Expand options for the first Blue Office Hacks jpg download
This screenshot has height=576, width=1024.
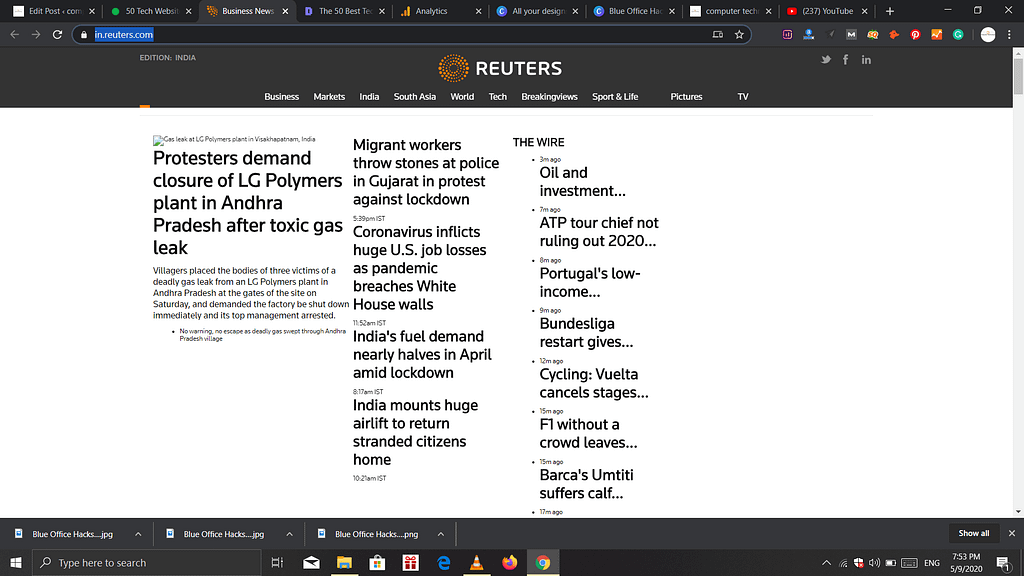138,534
